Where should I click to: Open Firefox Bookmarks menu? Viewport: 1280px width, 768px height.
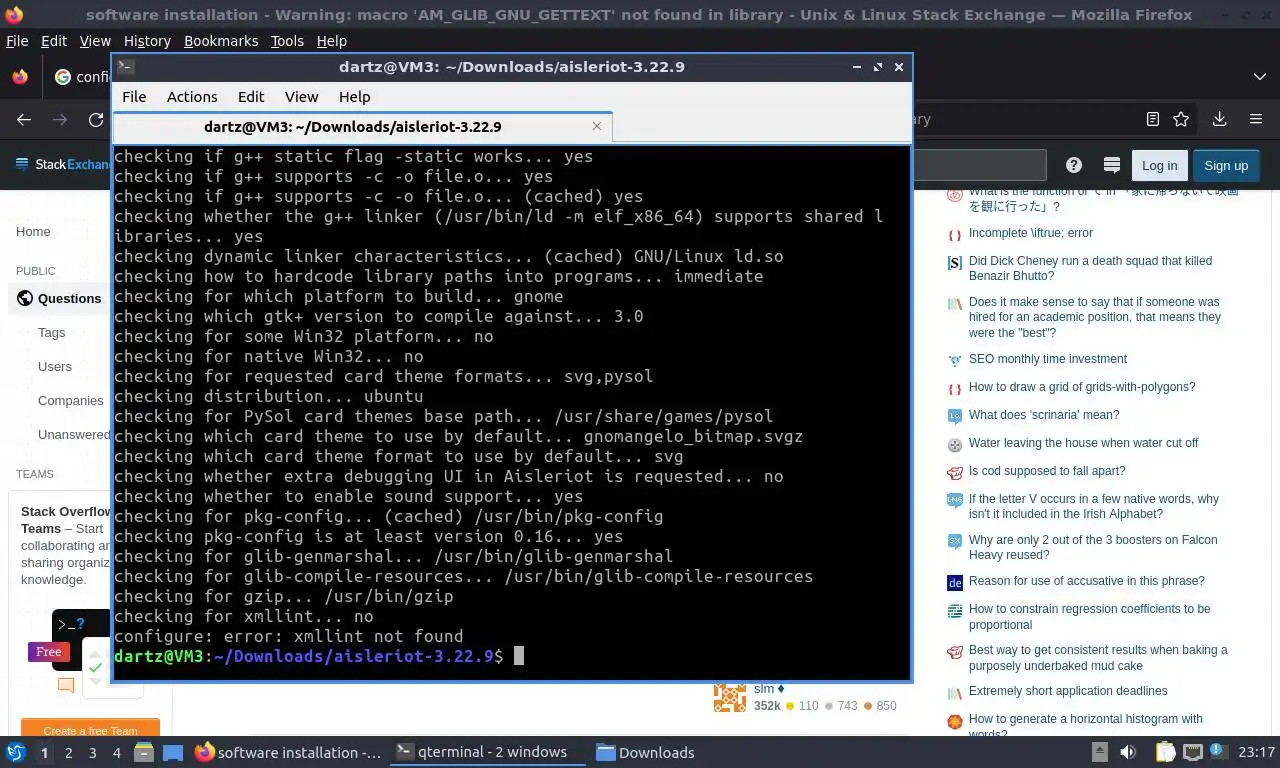click(221, 41)
